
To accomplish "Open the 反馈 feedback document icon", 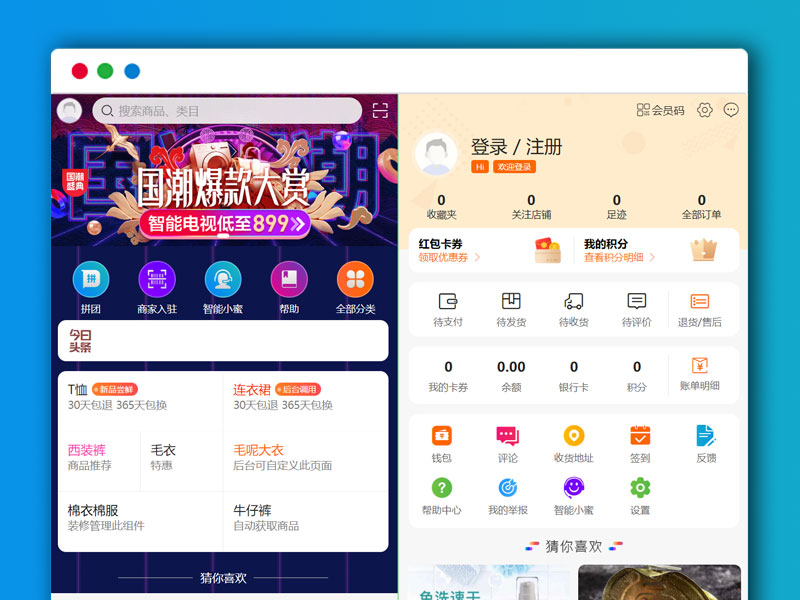I will point(704,434).
